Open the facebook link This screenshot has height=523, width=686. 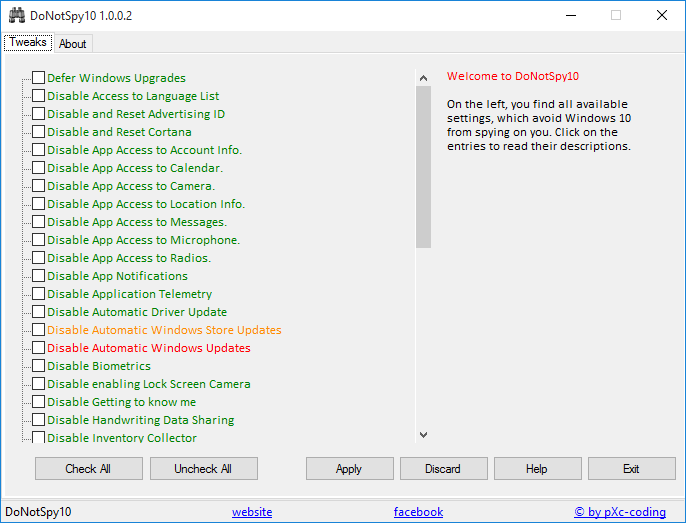pos(418,512)
